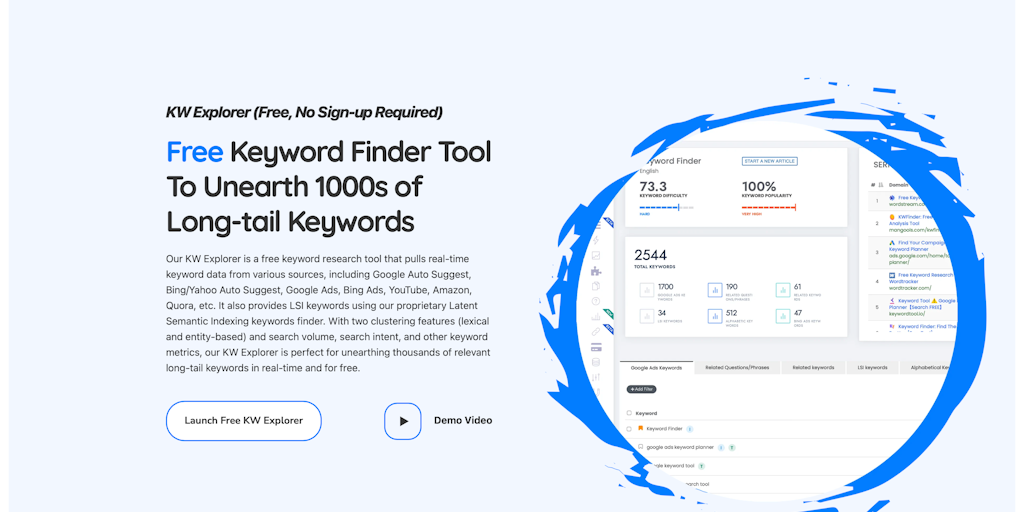
Task: Click the copy documents icon in the sidebar
Action: tap(596, 286)
